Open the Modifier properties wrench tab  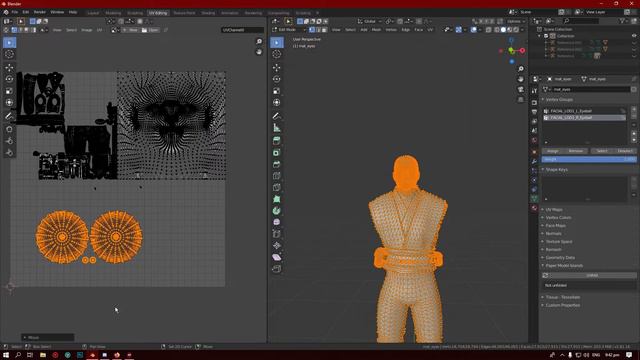click(x=534, y=161)
